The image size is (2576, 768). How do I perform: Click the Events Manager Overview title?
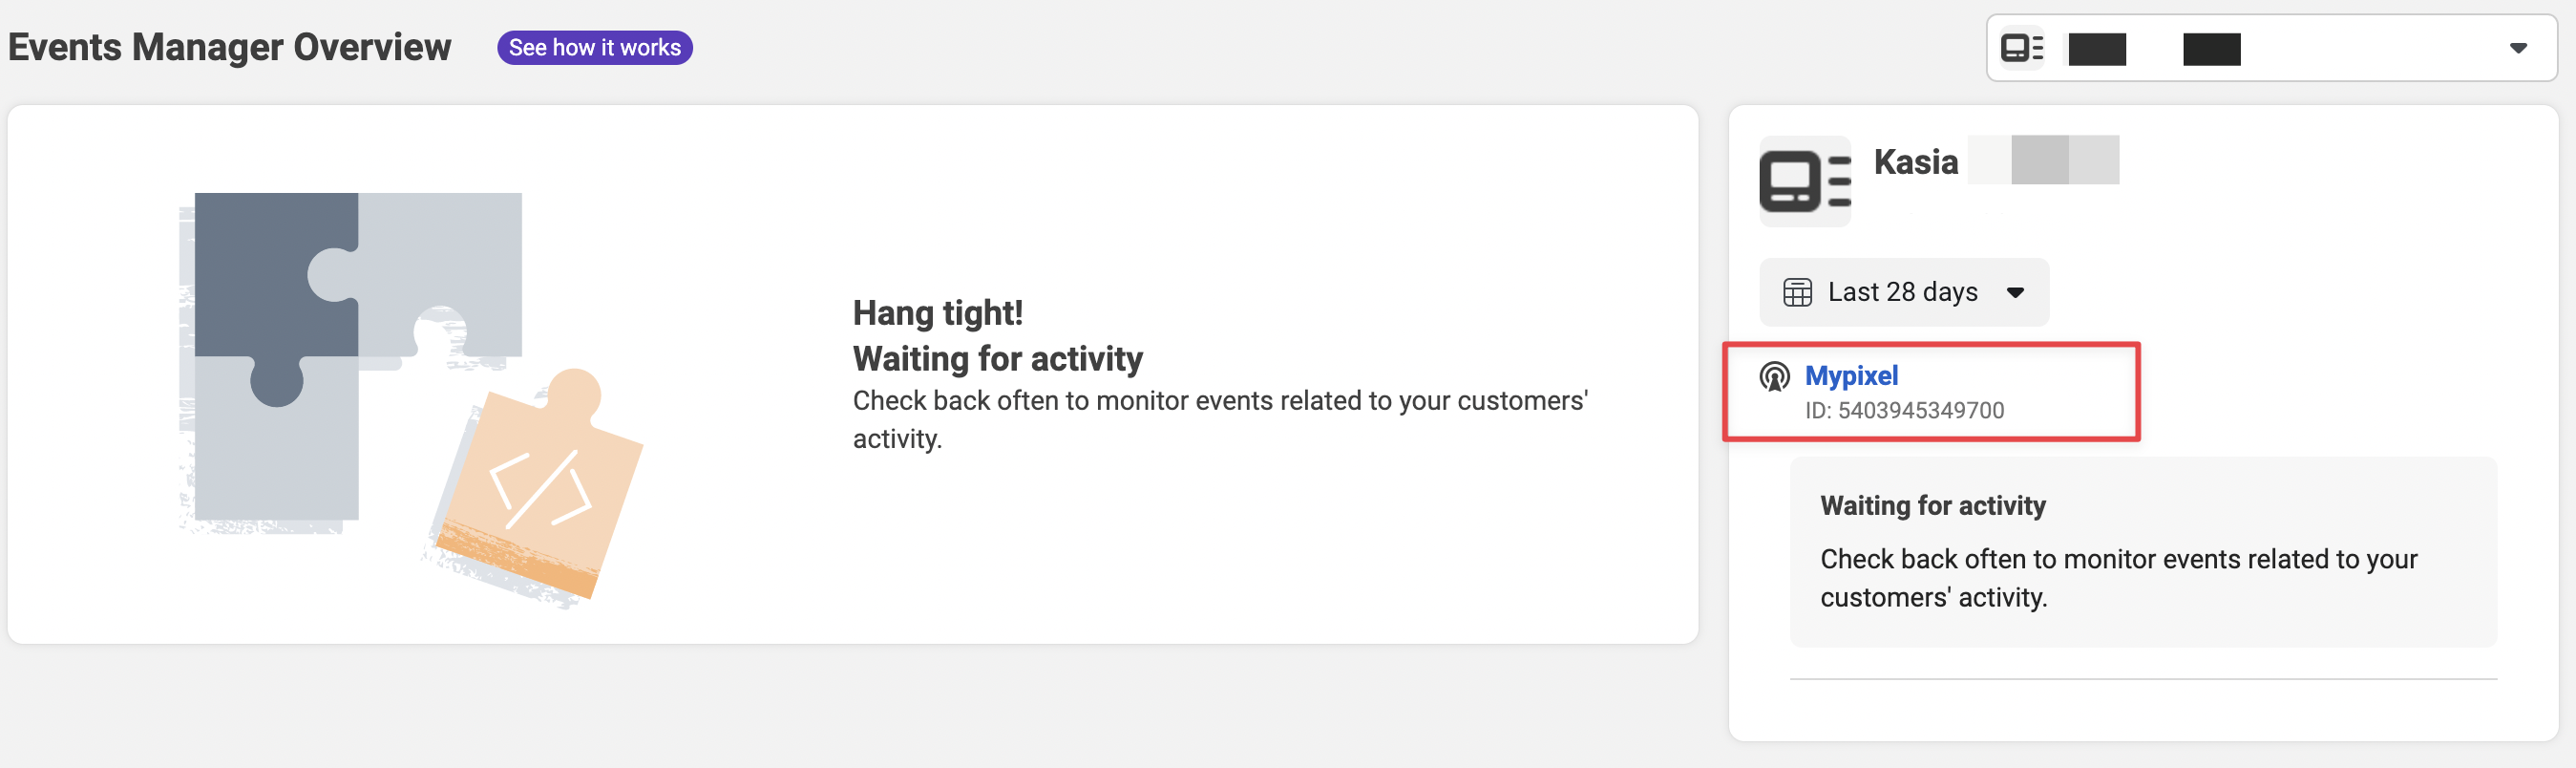pyautogui.click(x=230, y=47)
